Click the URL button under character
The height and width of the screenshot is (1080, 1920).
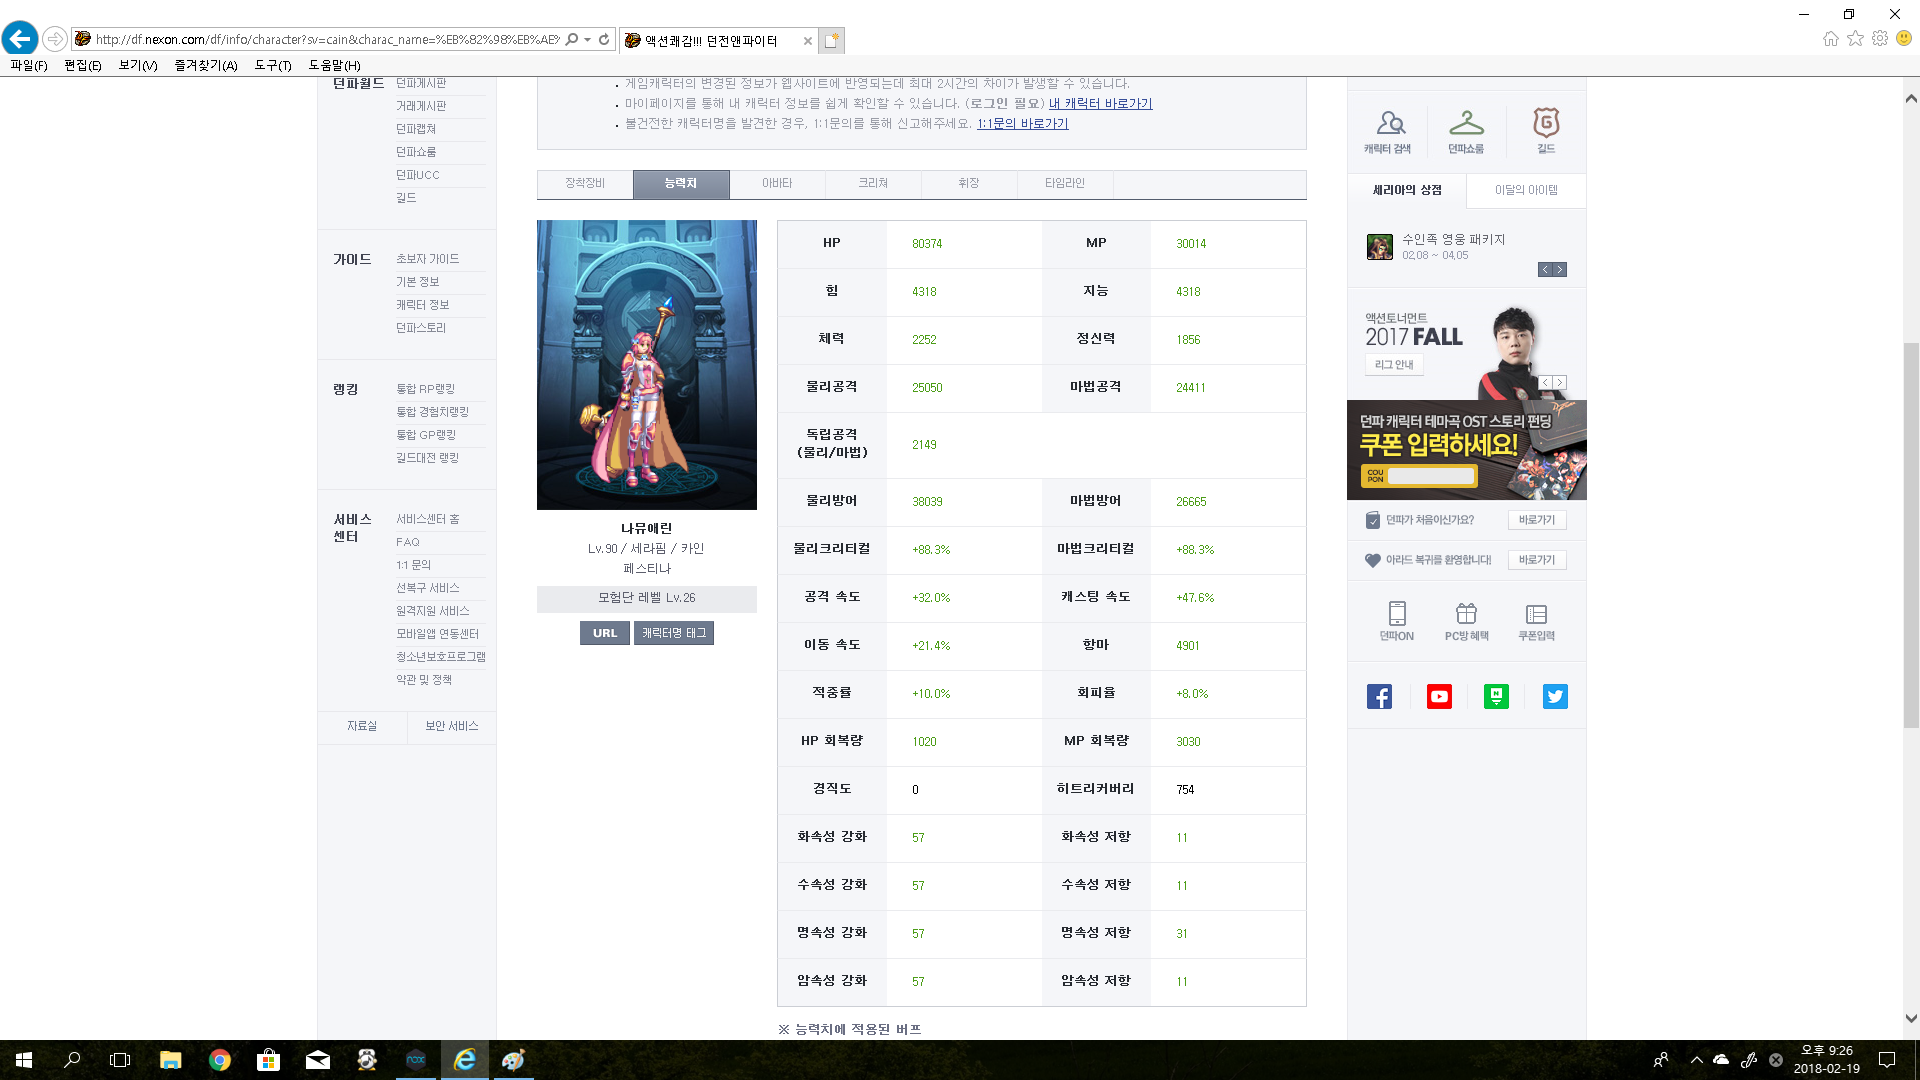pyautogui.click(x=604, y=633)
